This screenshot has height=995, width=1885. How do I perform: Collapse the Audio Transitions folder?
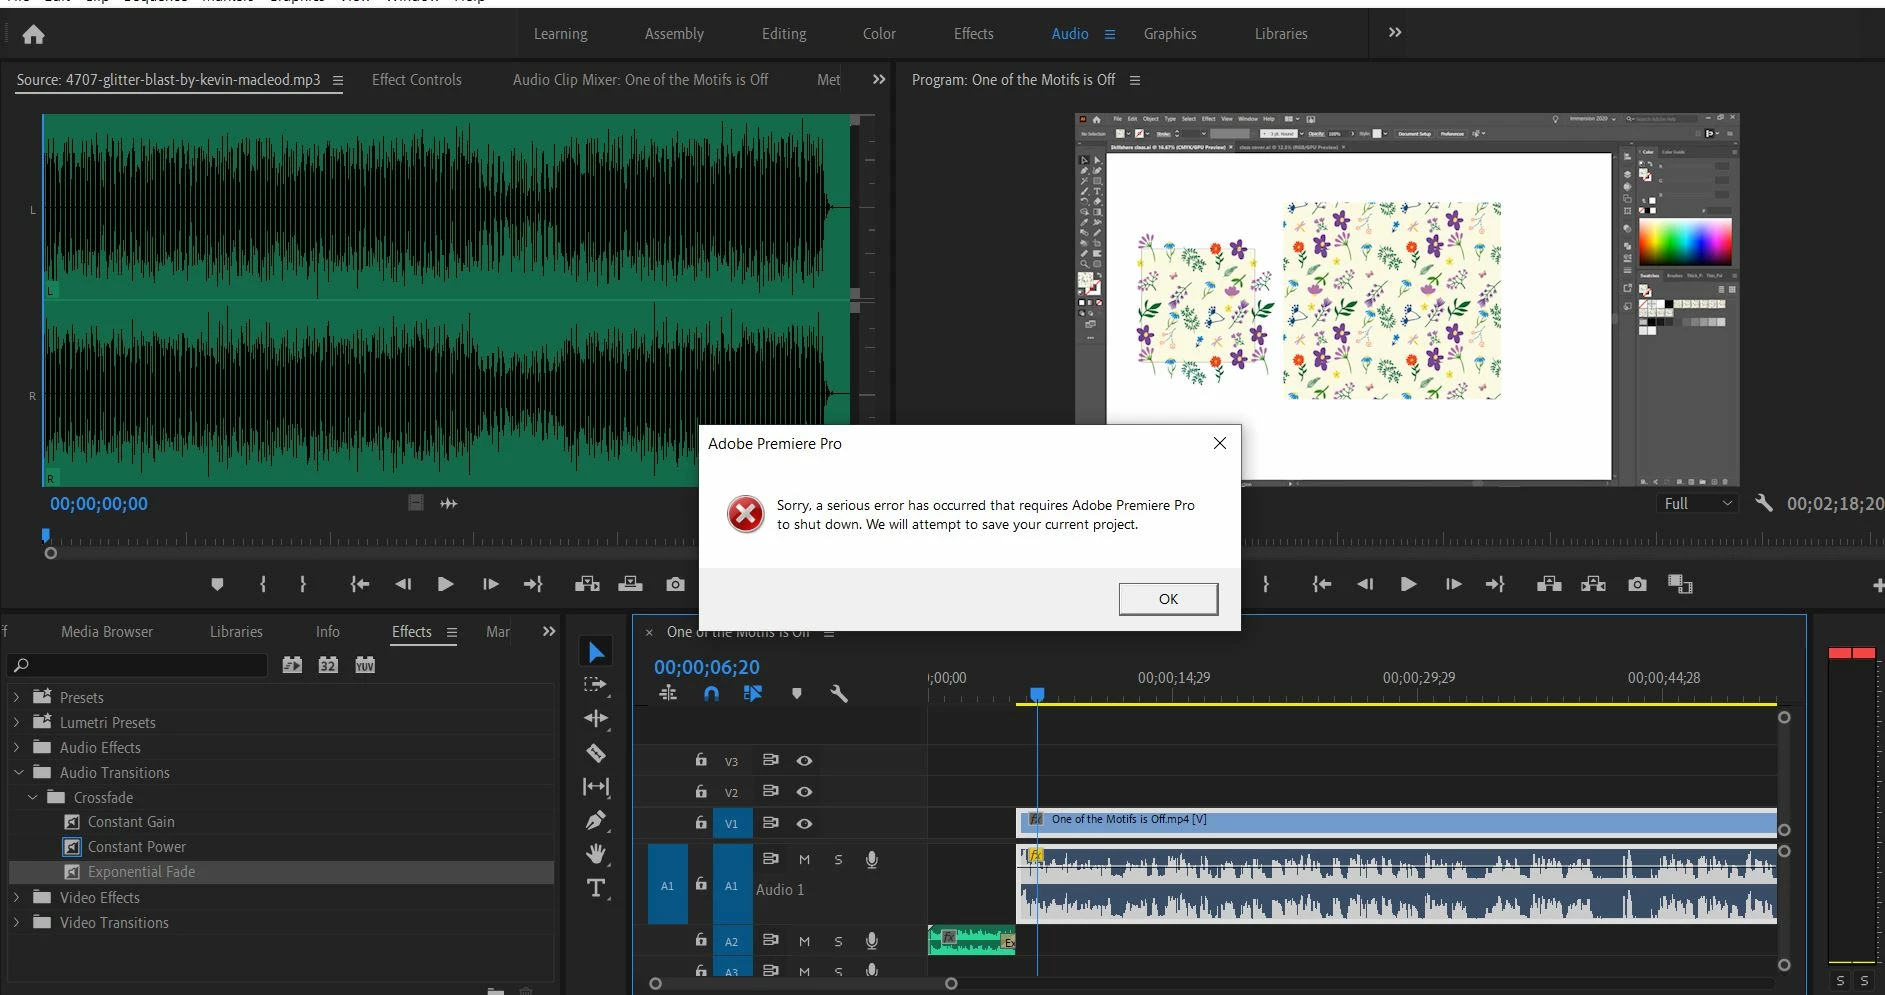(x=18, y=772)
